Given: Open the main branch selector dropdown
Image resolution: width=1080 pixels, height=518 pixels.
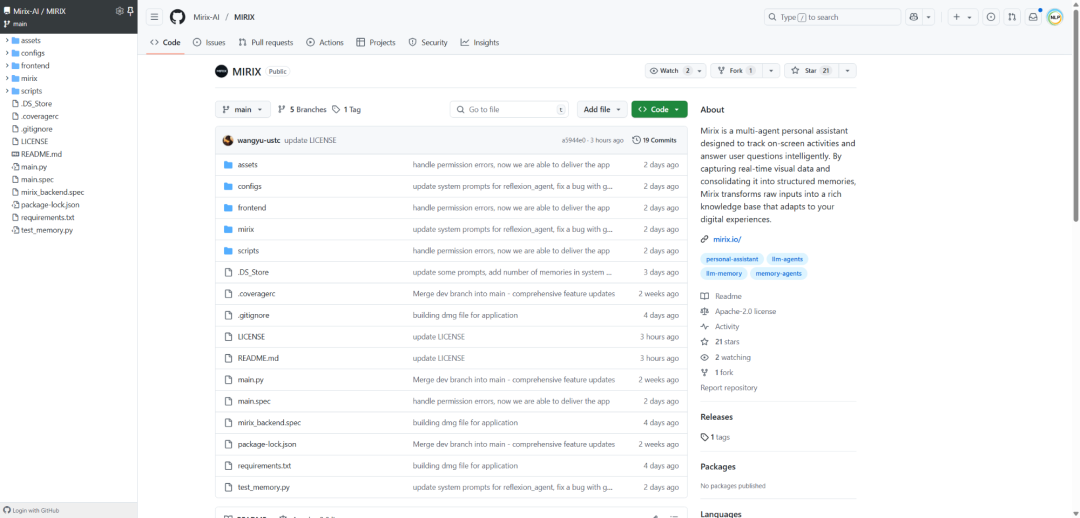Looking at the screenshot, I should pos(242,110).
